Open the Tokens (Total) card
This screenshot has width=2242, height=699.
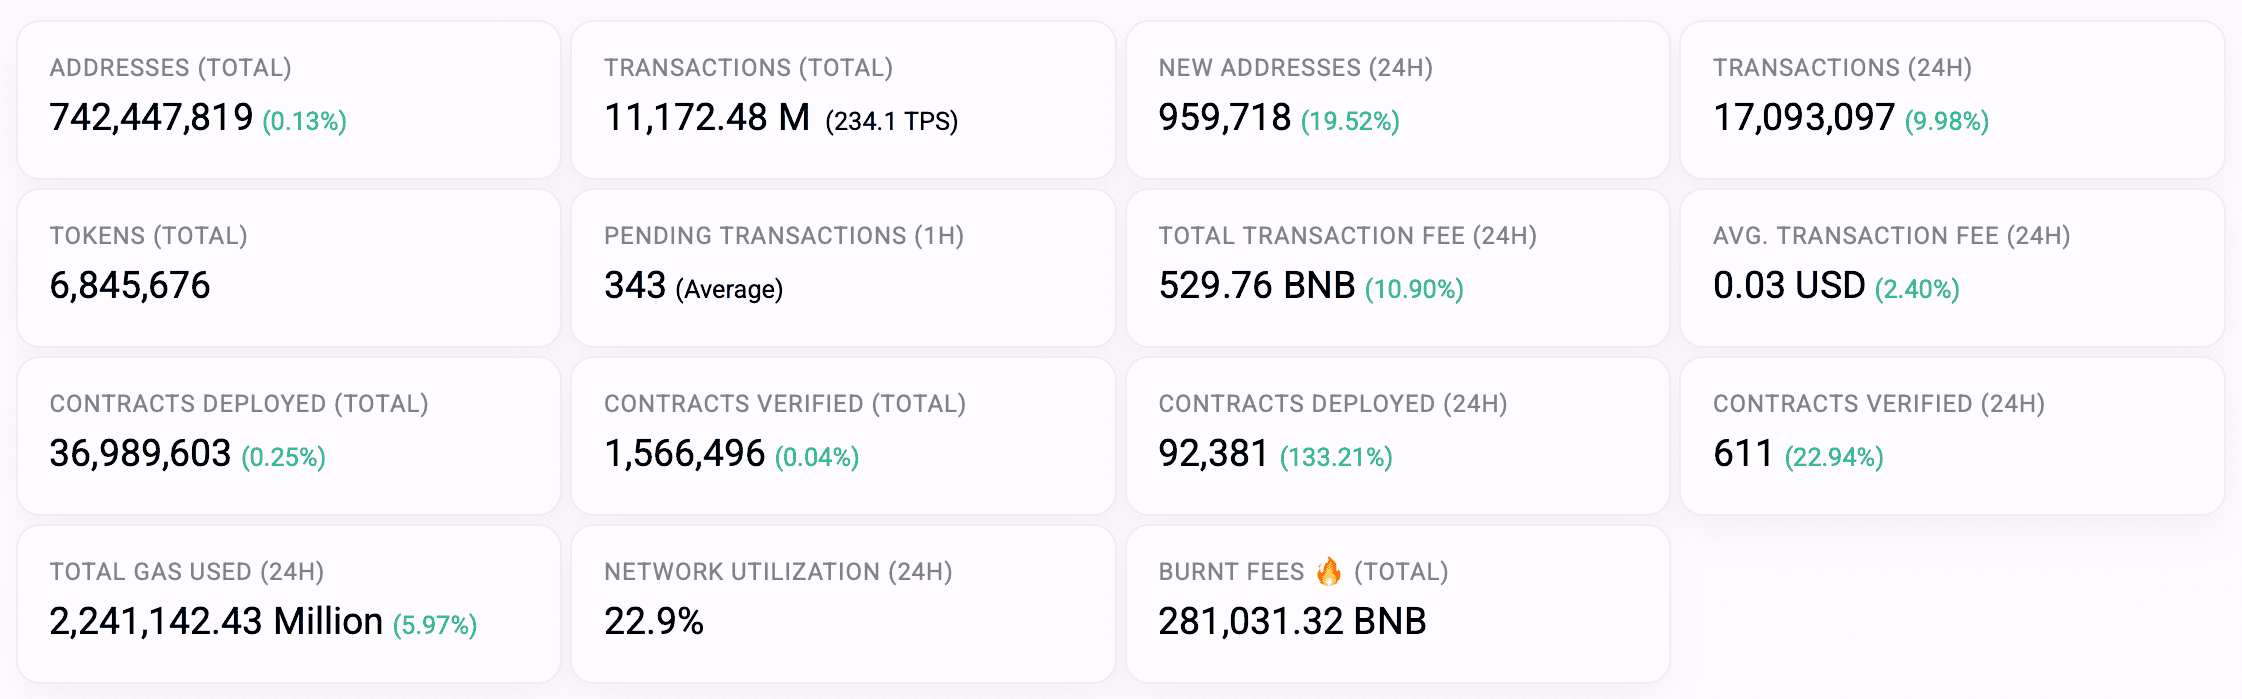[289, 268]
